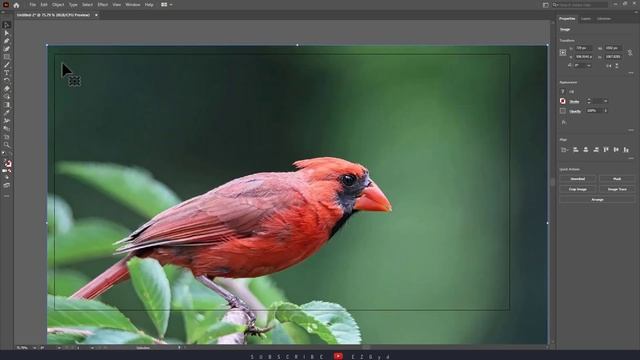The width and height of the screenshot is (640, 360).
Task: Click the Home icon
Action: click(x=16, y=5)
